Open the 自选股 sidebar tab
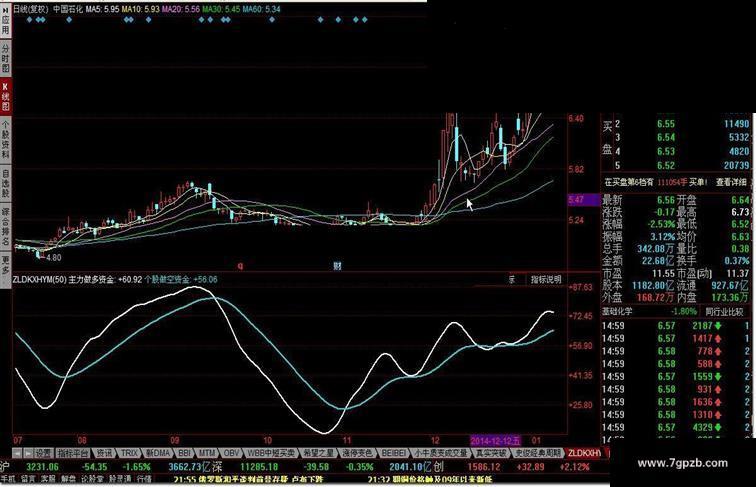The image size is (756, 487). coord(5,184)
